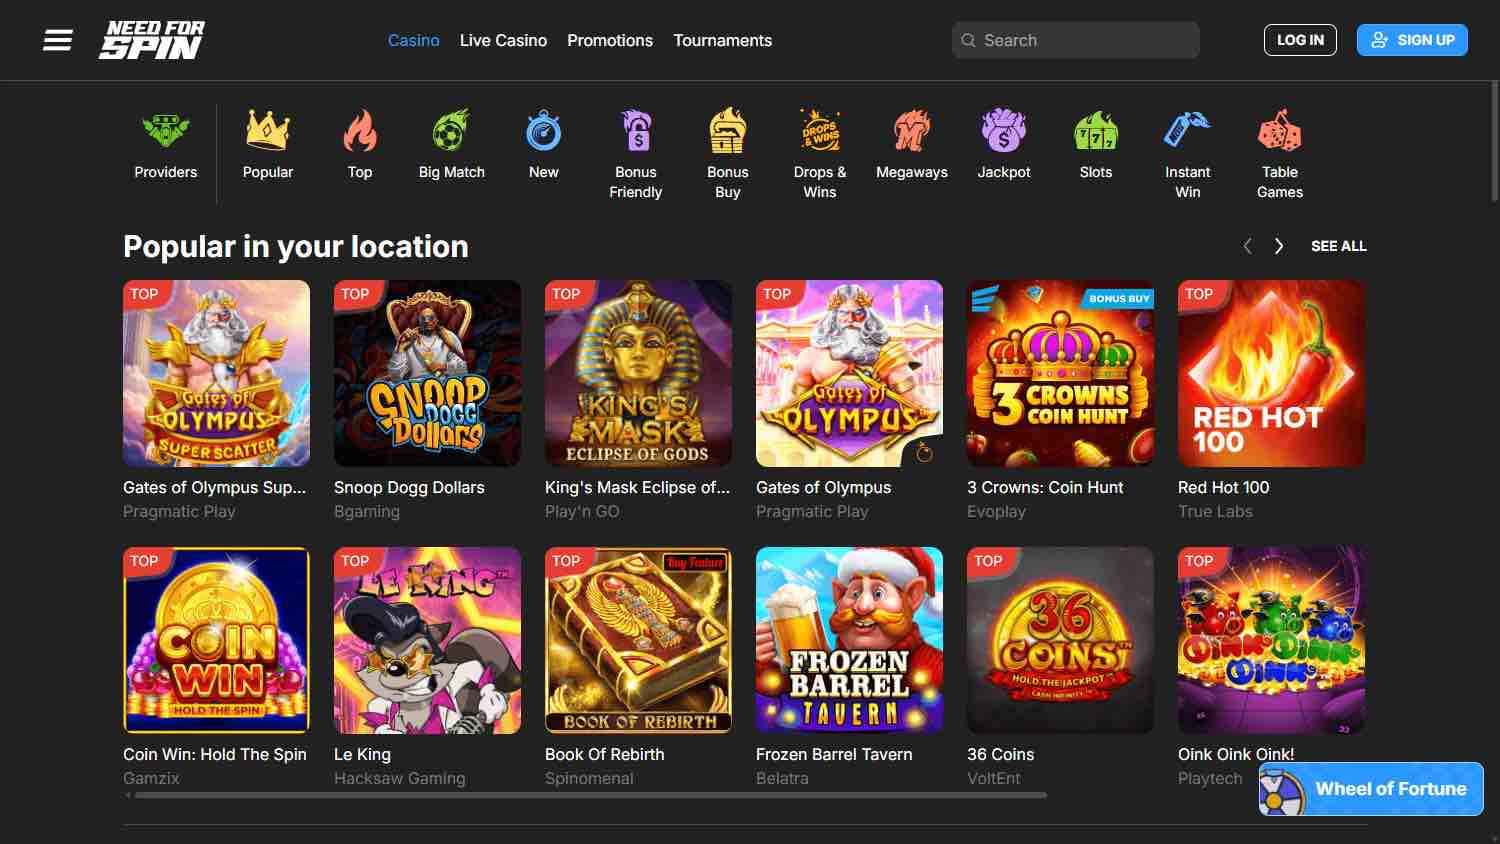Click the Need For Spin logo
Screen dimensions: 1500x844
click(x=152, y=40)
